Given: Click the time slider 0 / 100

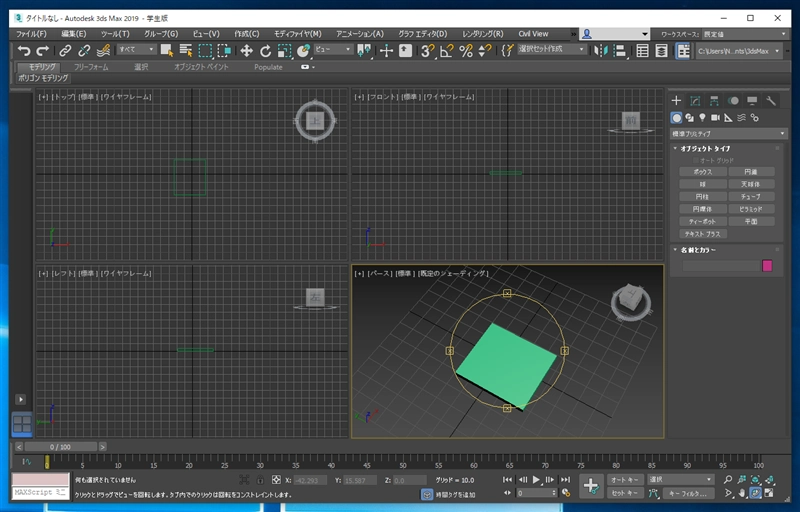Looking at the screenshot, I should (x=60, y=447).
